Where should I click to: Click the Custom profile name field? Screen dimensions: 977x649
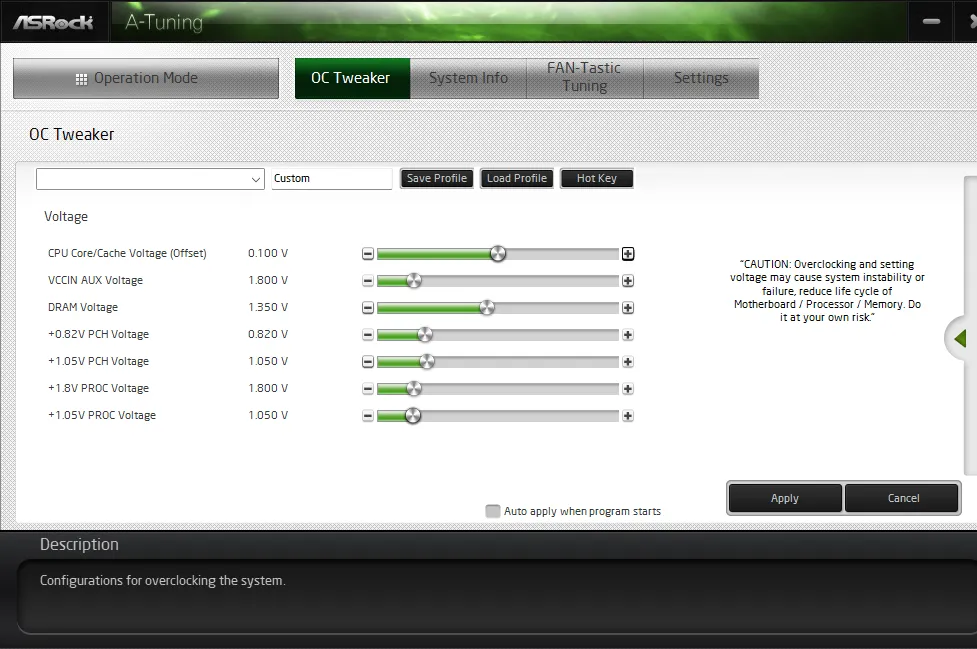[x=331, y=179]
